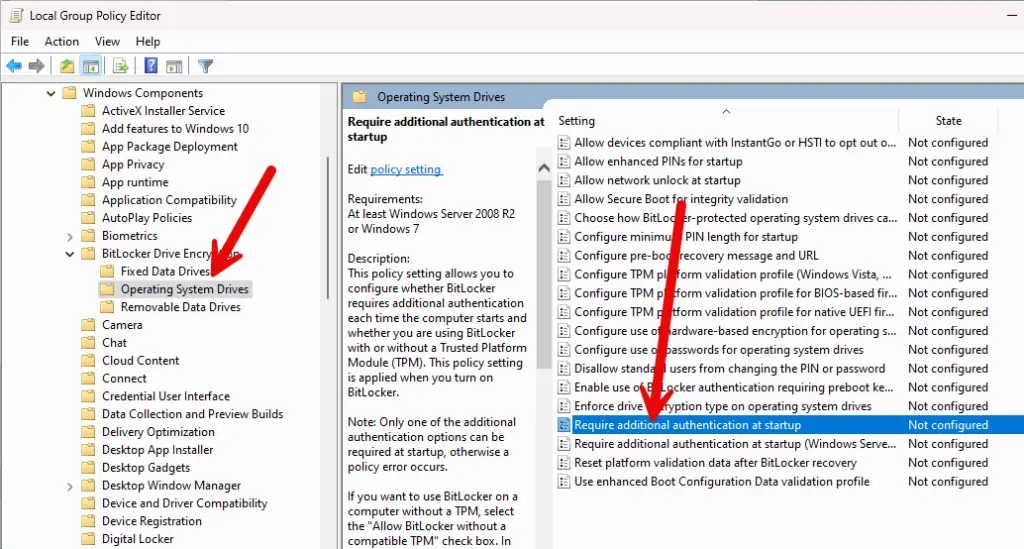Collapse the Windows Components tree node
1024x549 pixels.
click(51, 93)
